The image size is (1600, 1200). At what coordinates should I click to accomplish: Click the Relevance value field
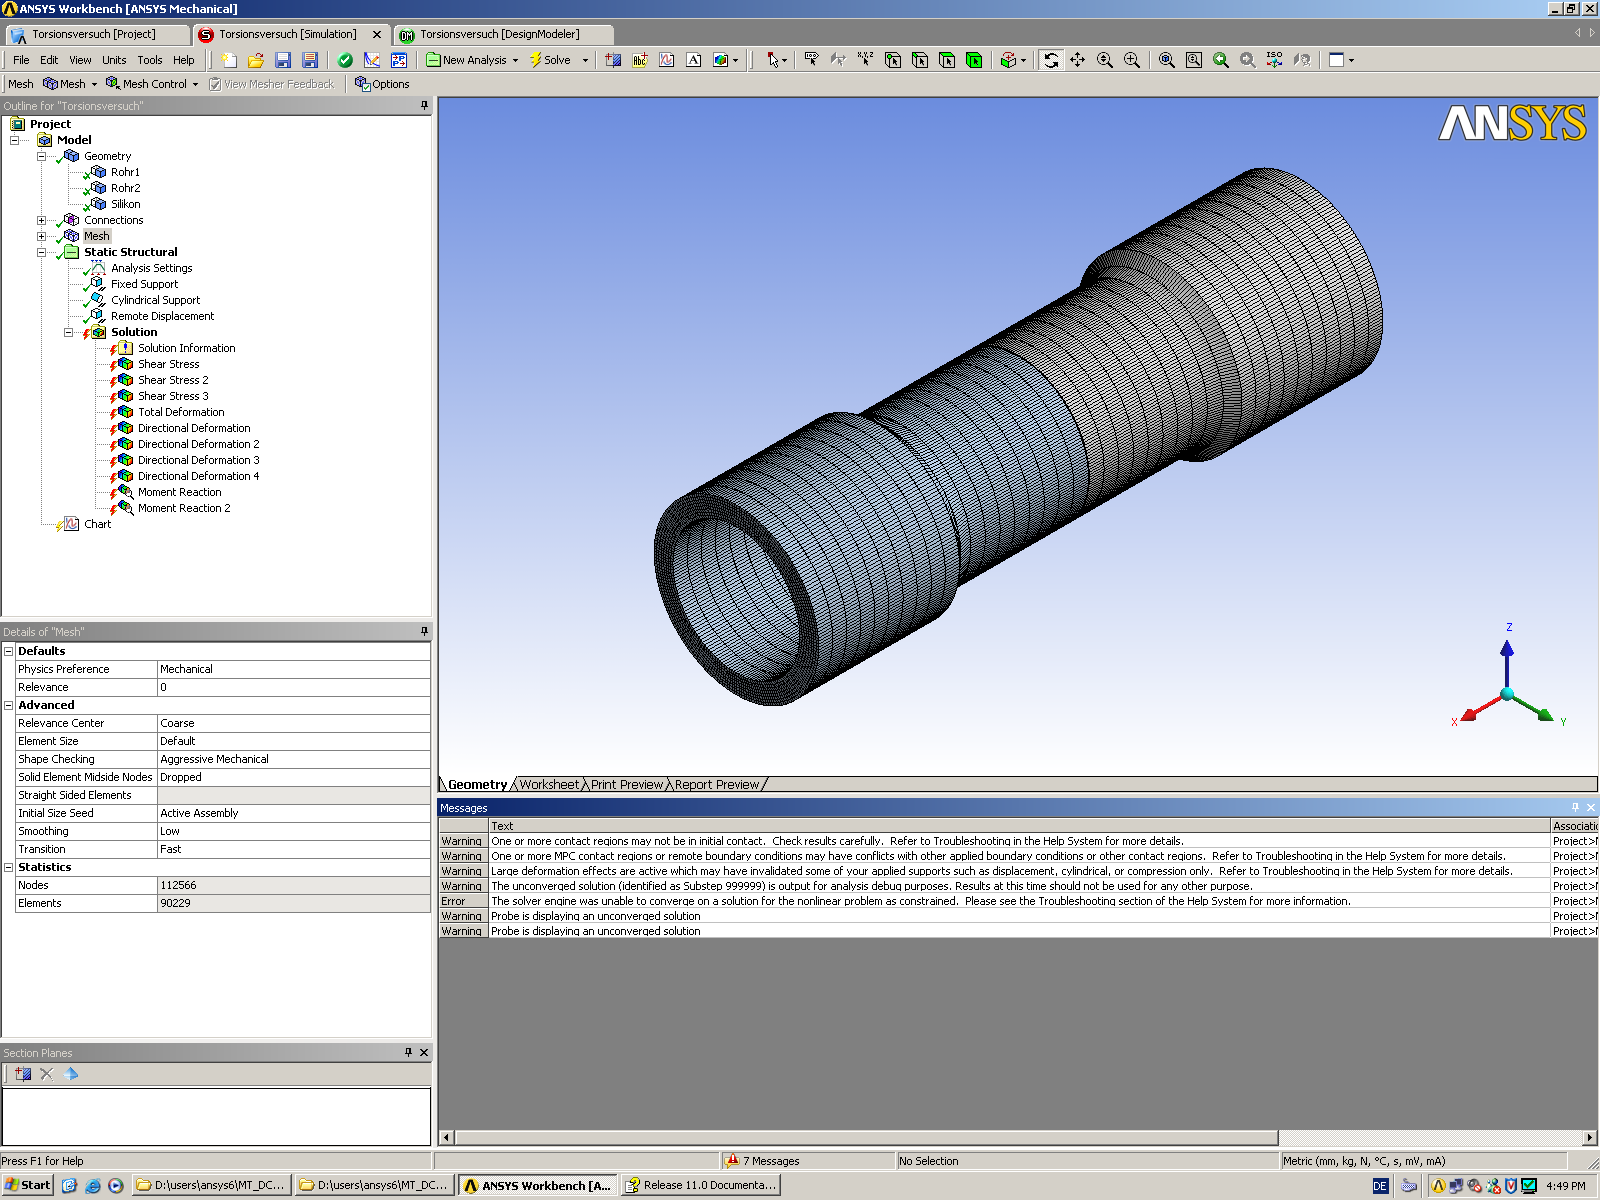[x=294, y=687]
